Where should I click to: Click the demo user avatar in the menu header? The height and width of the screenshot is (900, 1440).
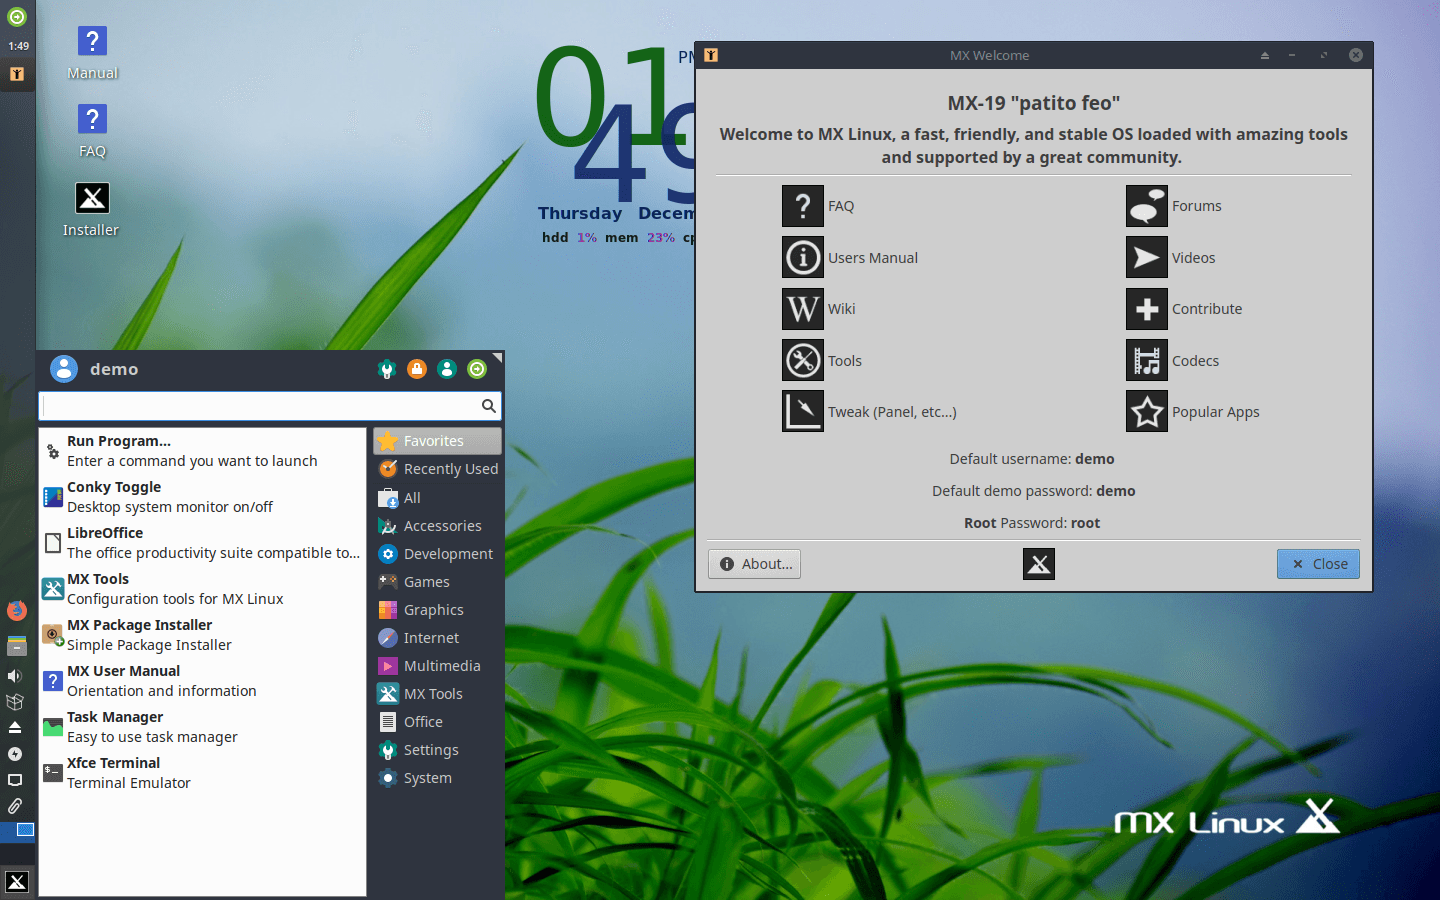point(64,369)
